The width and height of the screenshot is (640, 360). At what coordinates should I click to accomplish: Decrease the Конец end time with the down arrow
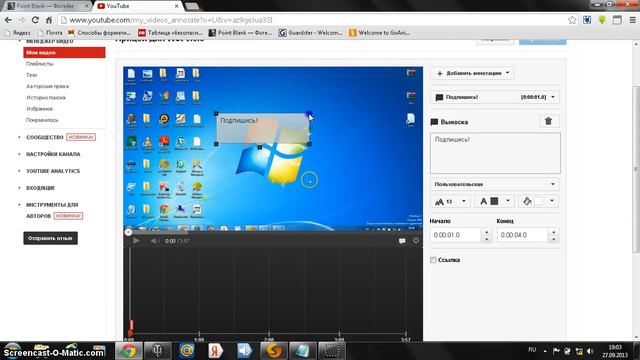coord(553,239)
